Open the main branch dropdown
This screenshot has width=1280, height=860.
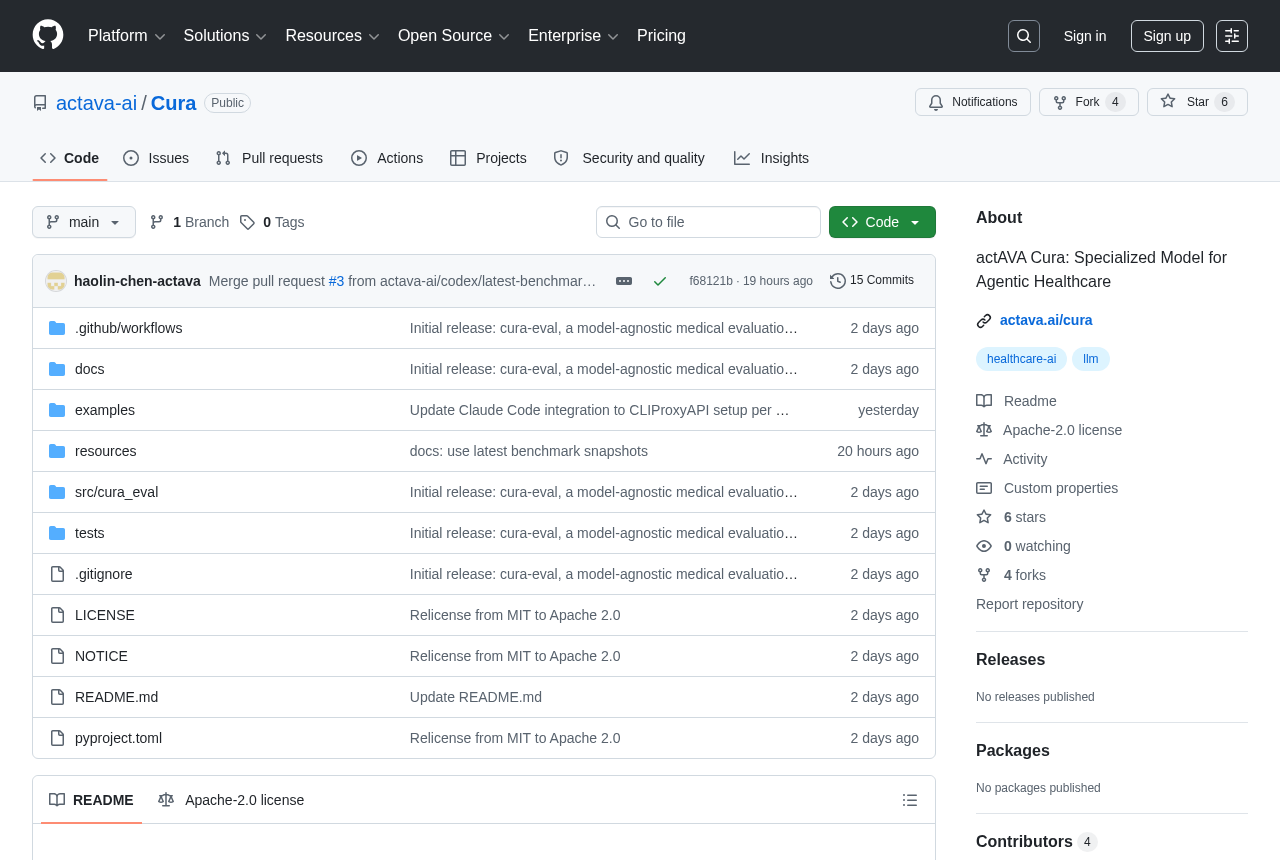pos(84,222)
